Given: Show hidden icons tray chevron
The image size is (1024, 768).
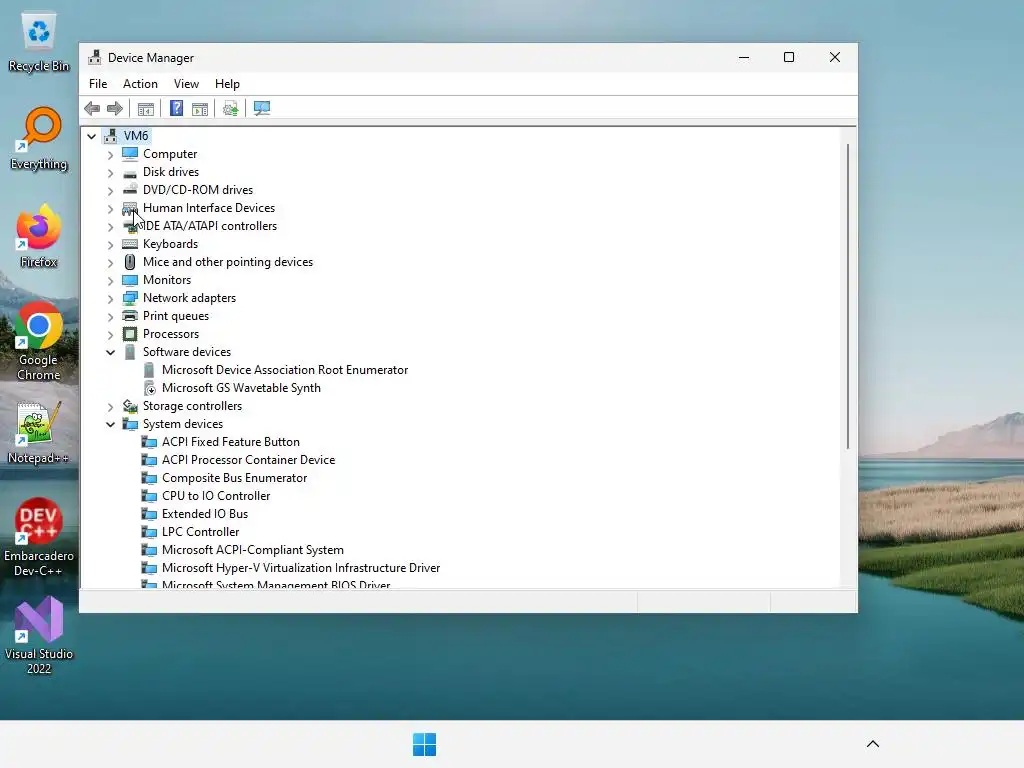Looking at the screenshot, I should (x=873, y=744).
